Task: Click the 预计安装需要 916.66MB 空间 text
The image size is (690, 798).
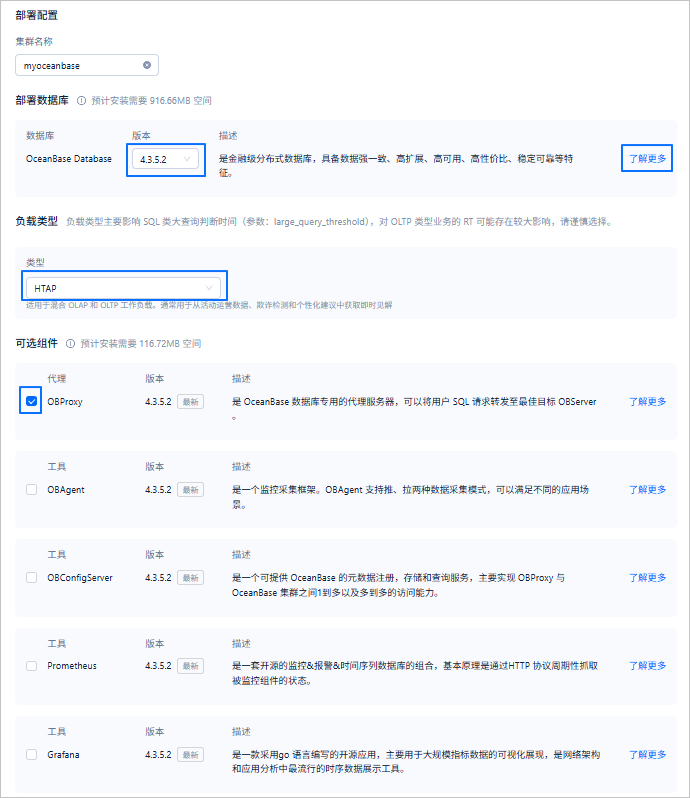Action: click(151, 101)
